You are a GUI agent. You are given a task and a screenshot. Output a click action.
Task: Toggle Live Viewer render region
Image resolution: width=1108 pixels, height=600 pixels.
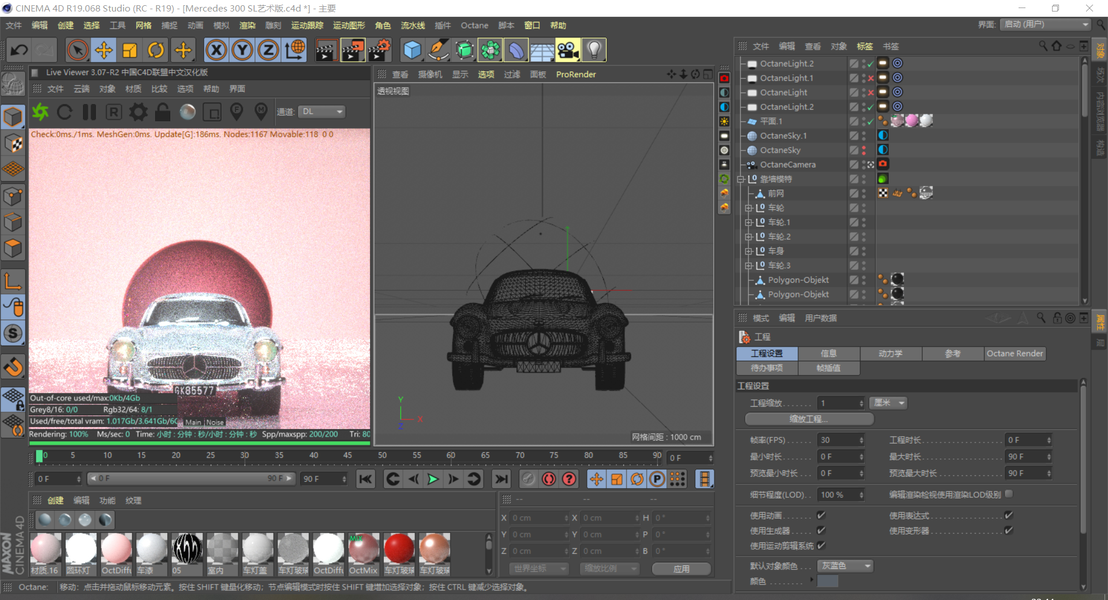click(x=211, y=112)
